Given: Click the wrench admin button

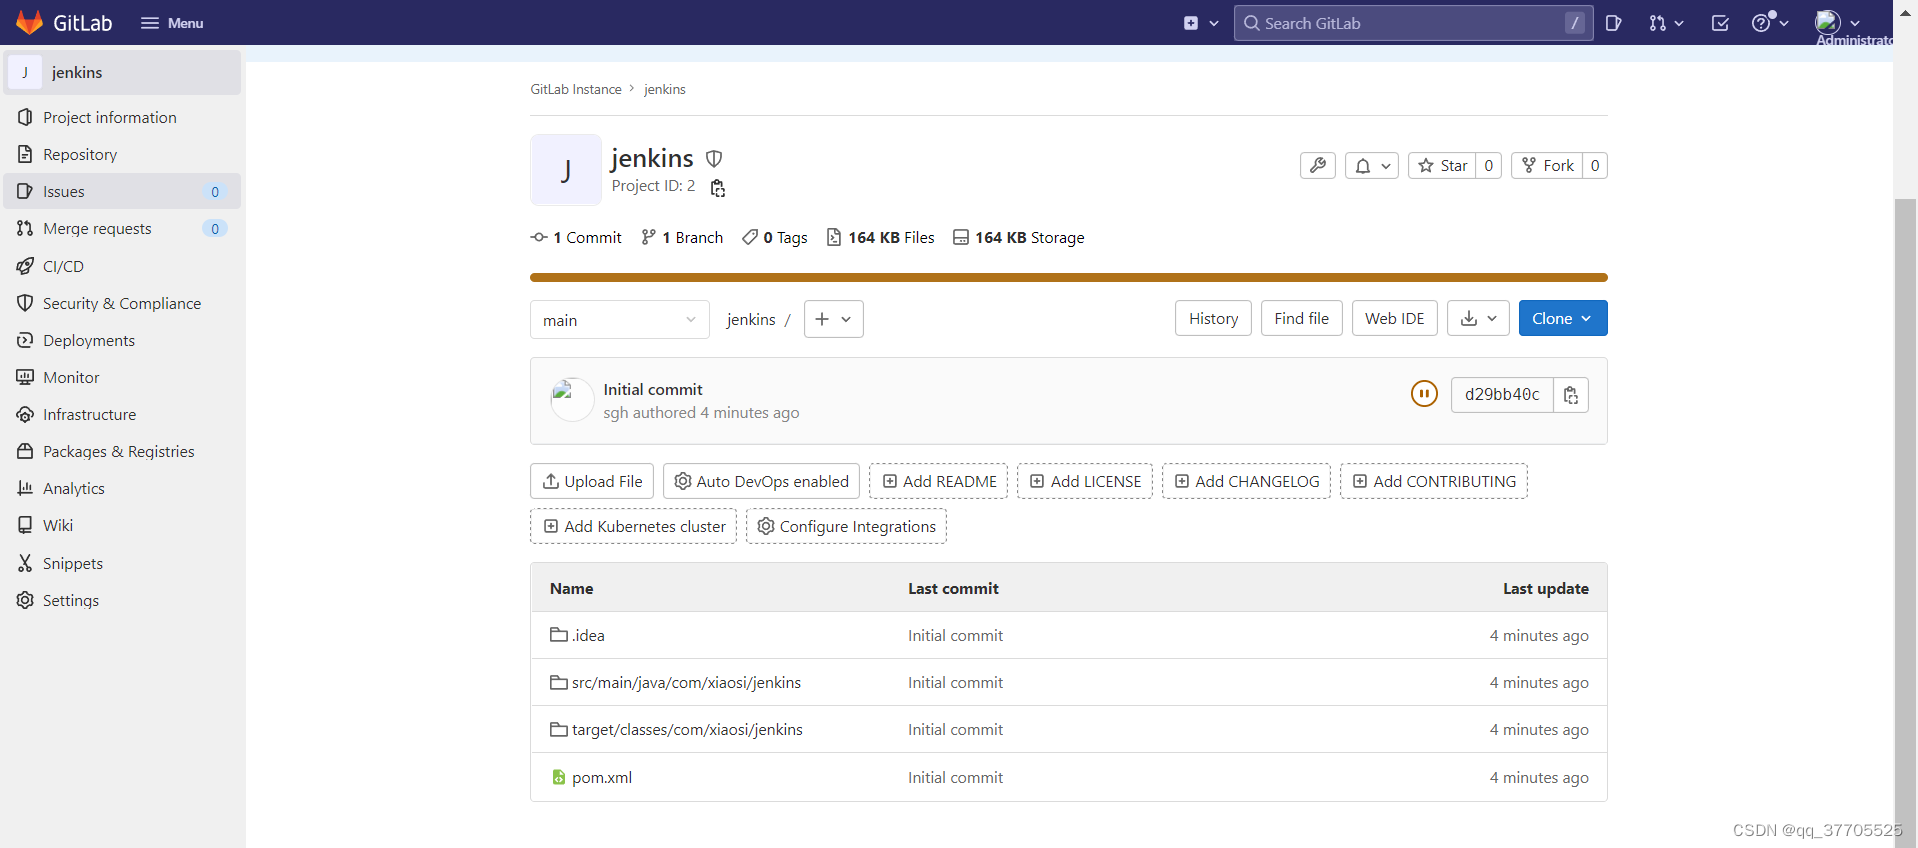Looking at the screenshot, I should coord(1318,165).
